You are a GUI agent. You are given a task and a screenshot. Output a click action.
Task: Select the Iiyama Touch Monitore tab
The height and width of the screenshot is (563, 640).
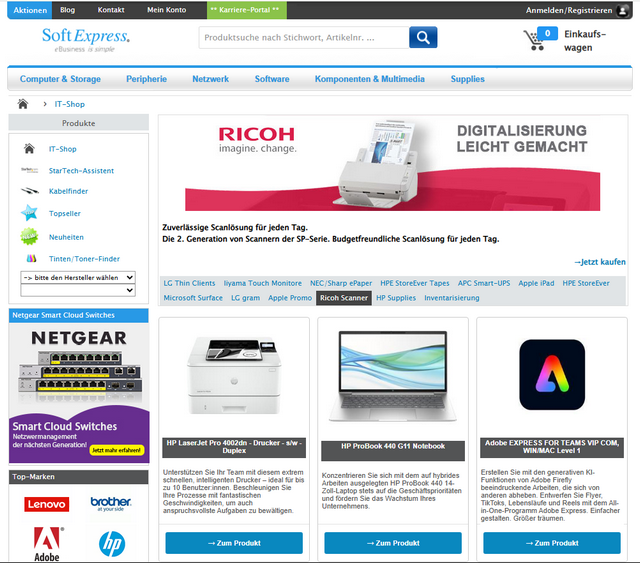(x=262, y=283)
